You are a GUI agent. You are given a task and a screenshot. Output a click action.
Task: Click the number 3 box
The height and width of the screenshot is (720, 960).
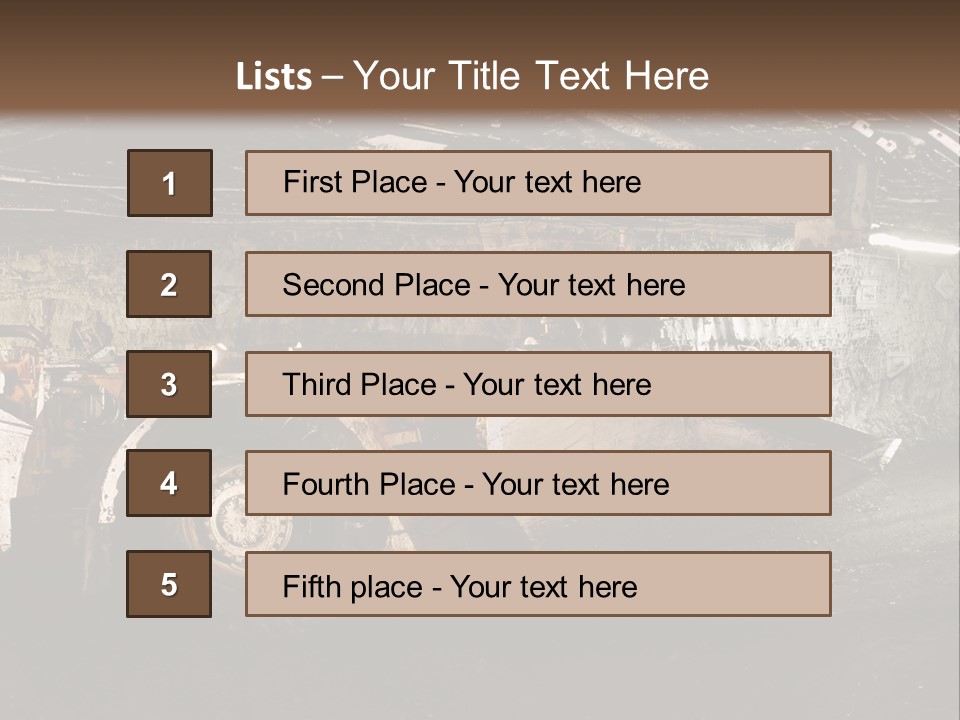(169, 384)
